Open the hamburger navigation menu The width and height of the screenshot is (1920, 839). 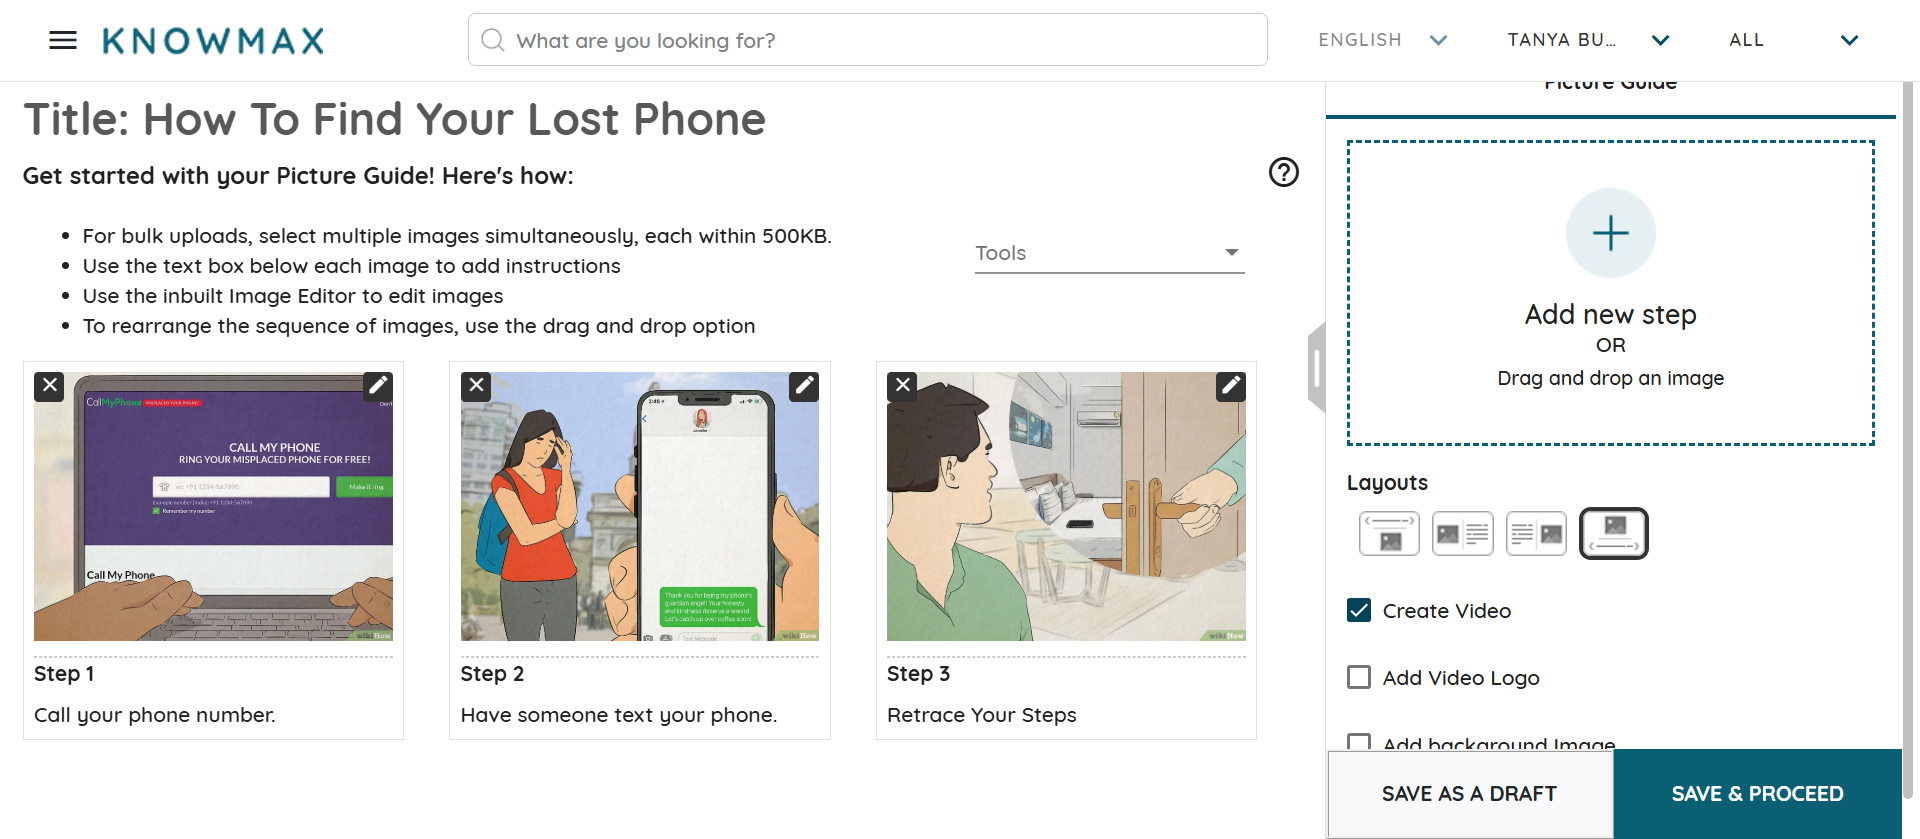[63, 40]
